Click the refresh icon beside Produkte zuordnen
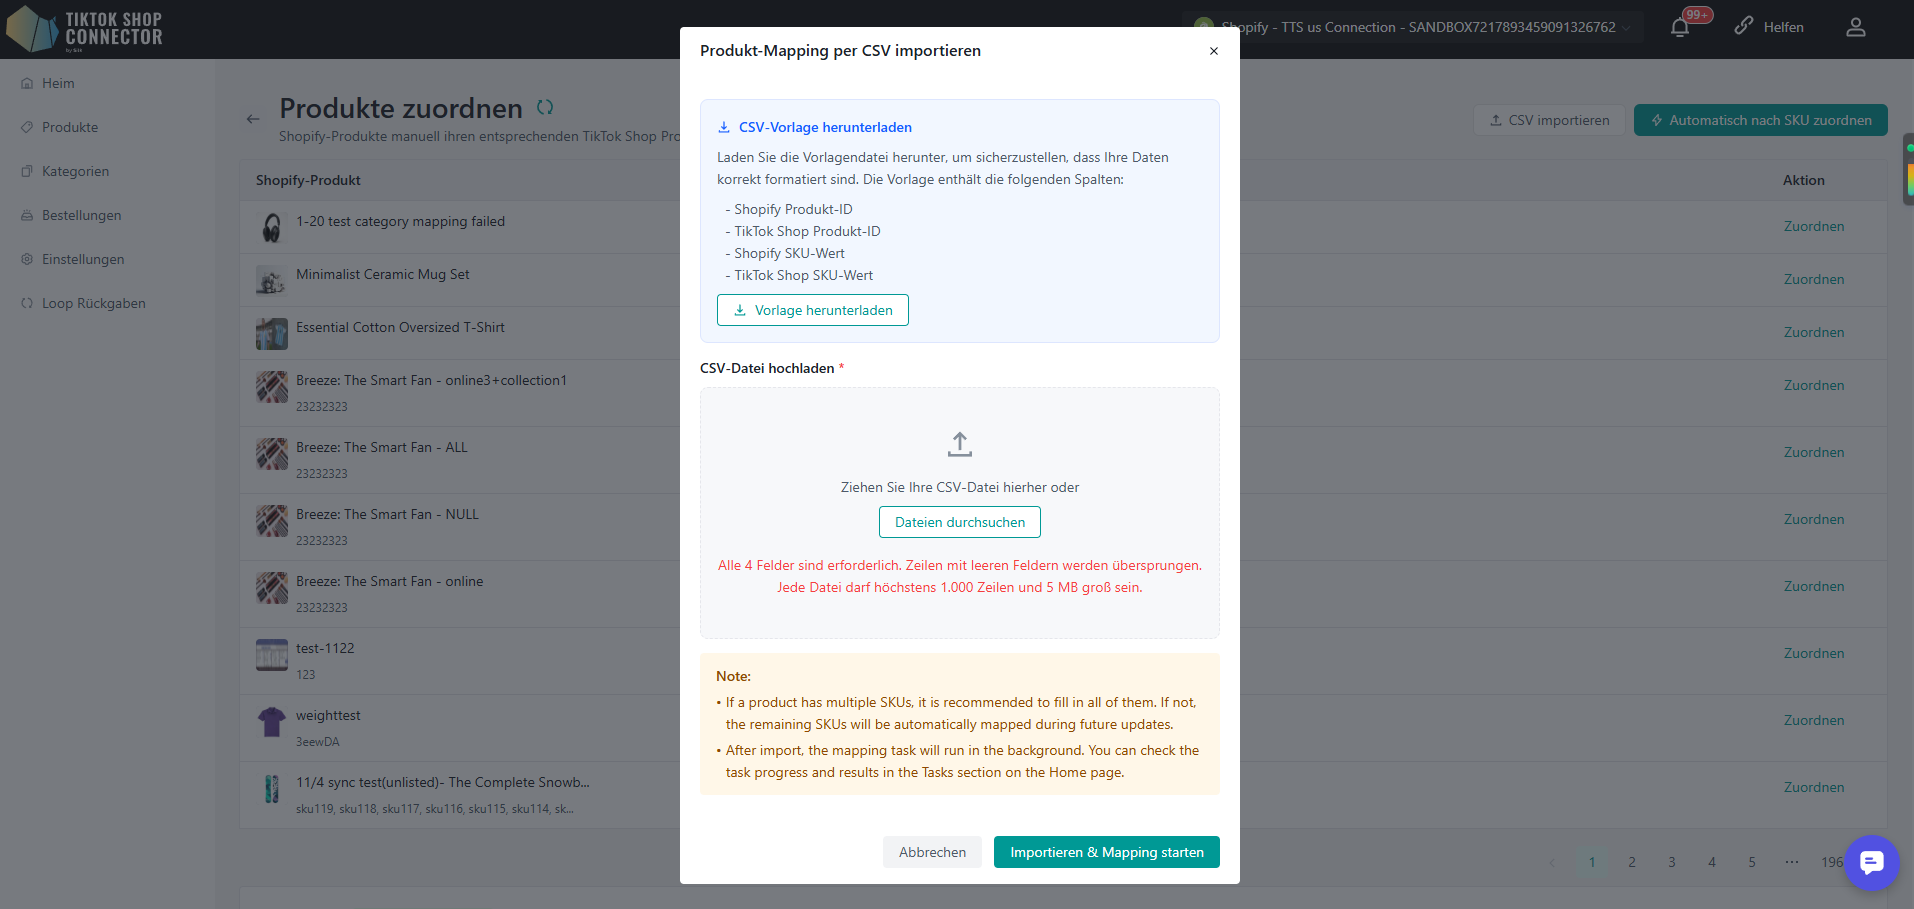The height and width of the screenshot is (909, 1914). click(x=545, y=107)
